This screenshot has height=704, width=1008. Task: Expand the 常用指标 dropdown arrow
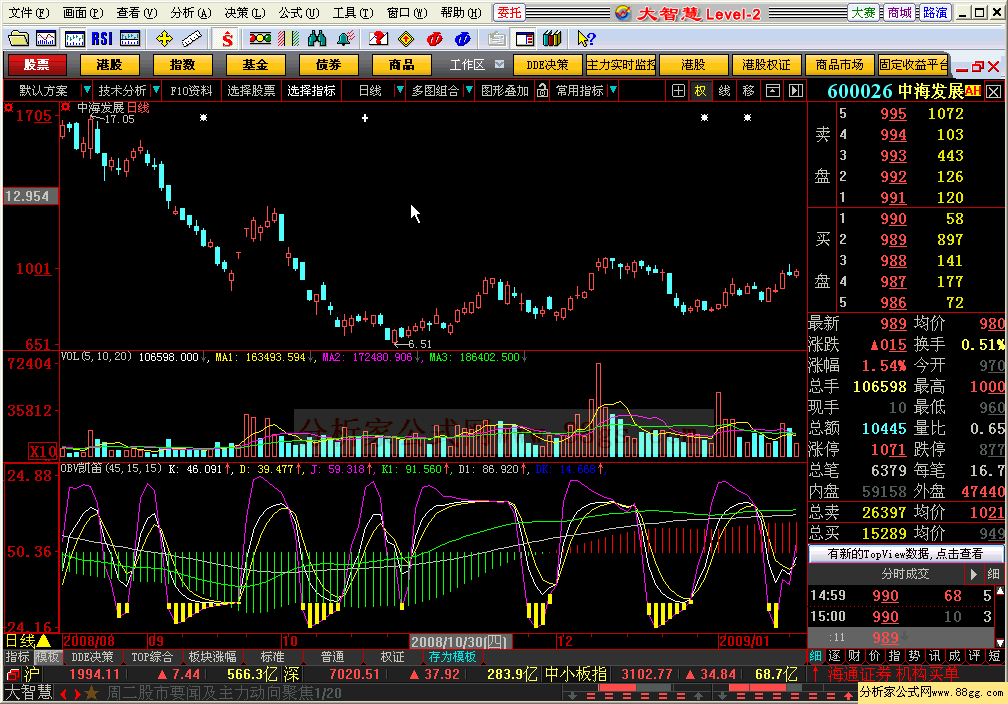613,90
